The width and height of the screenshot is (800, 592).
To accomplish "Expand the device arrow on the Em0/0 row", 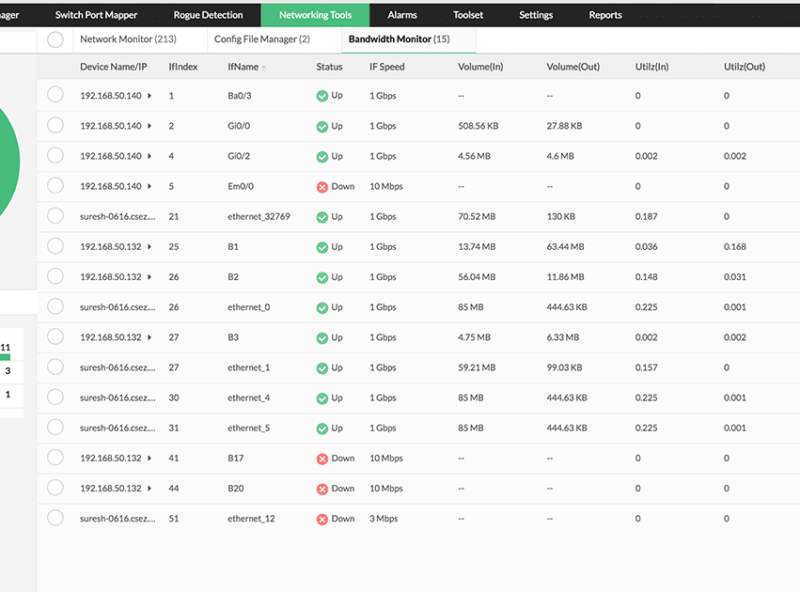I will (x=150, y=187).
